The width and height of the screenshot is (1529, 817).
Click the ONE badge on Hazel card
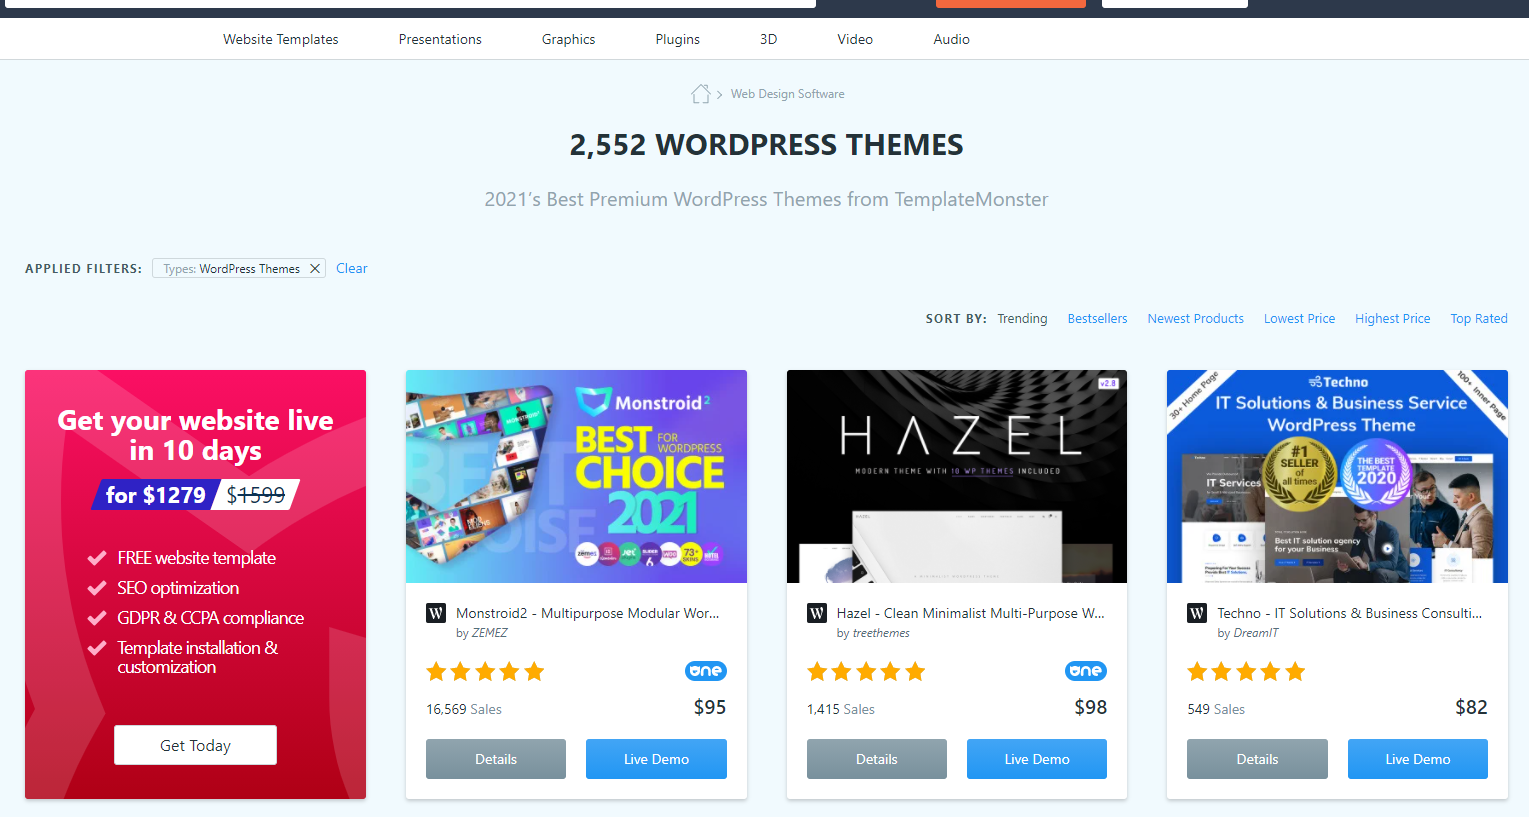click(1086, 671)
